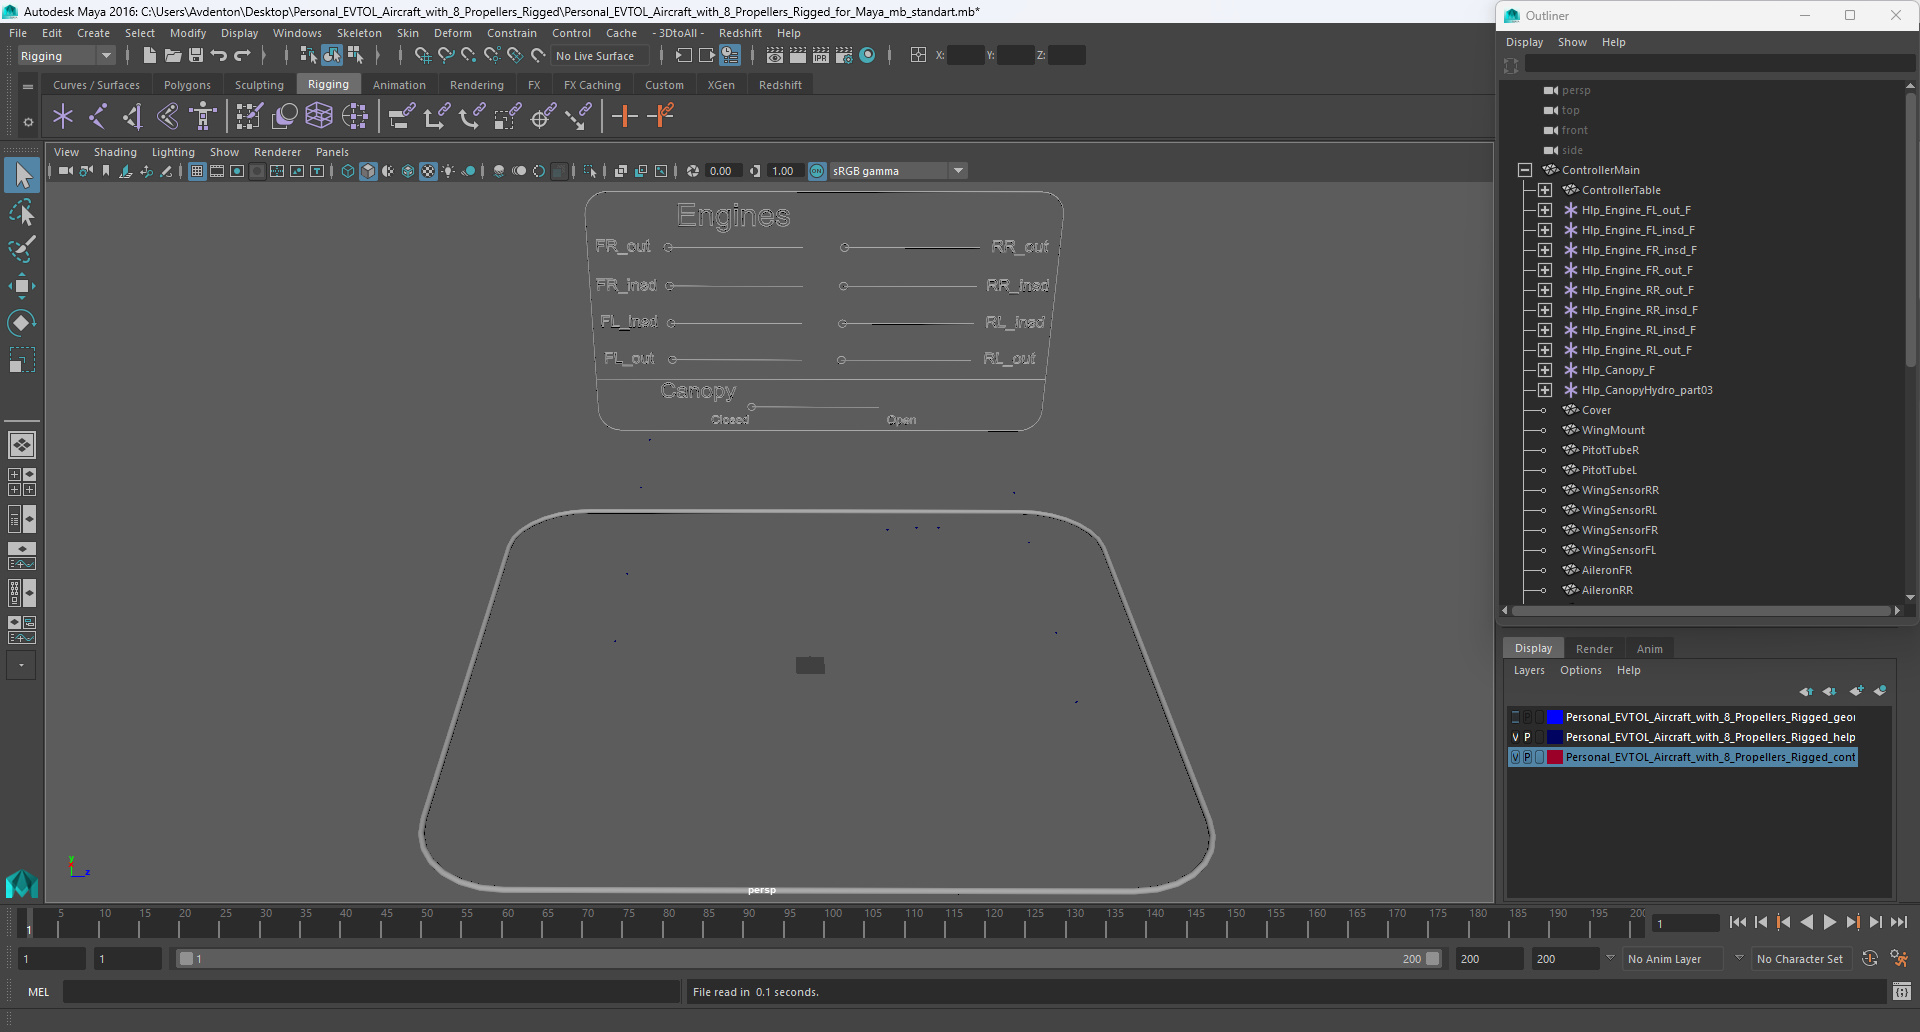This screenshot has height=1032, width=1920.
Task: Click the Create IK Handle shelf icon
Action: [x=133, y=117]
